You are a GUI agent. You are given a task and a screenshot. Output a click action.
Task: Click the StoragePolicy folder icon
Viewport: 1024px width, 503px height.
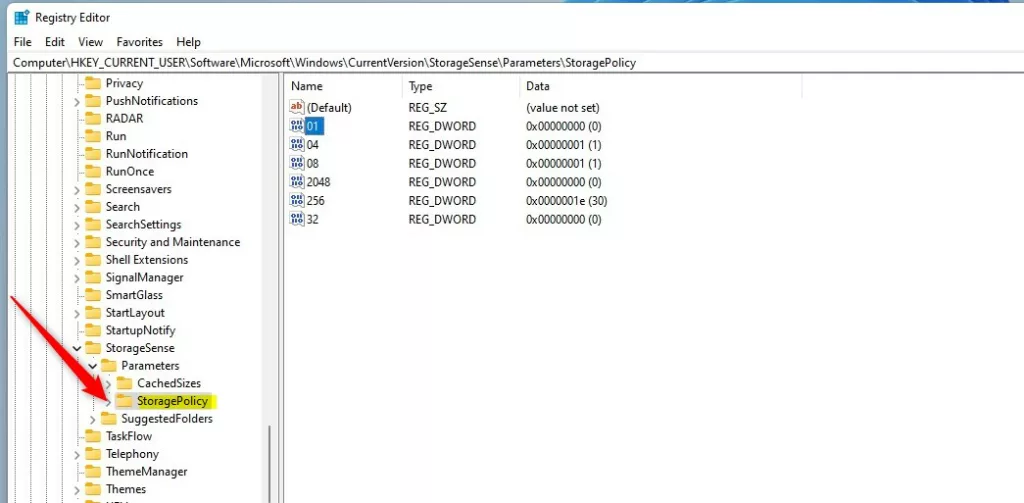tap(123, 400)
